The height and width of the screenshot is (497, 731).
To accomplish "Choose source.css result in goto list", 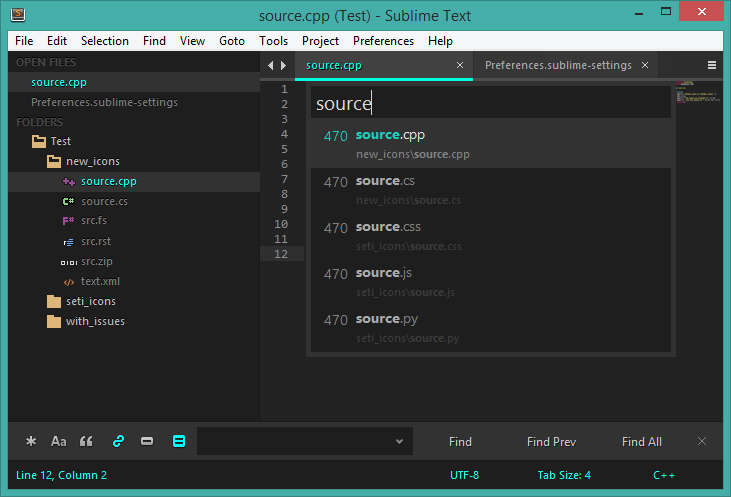I will [491, 237].
